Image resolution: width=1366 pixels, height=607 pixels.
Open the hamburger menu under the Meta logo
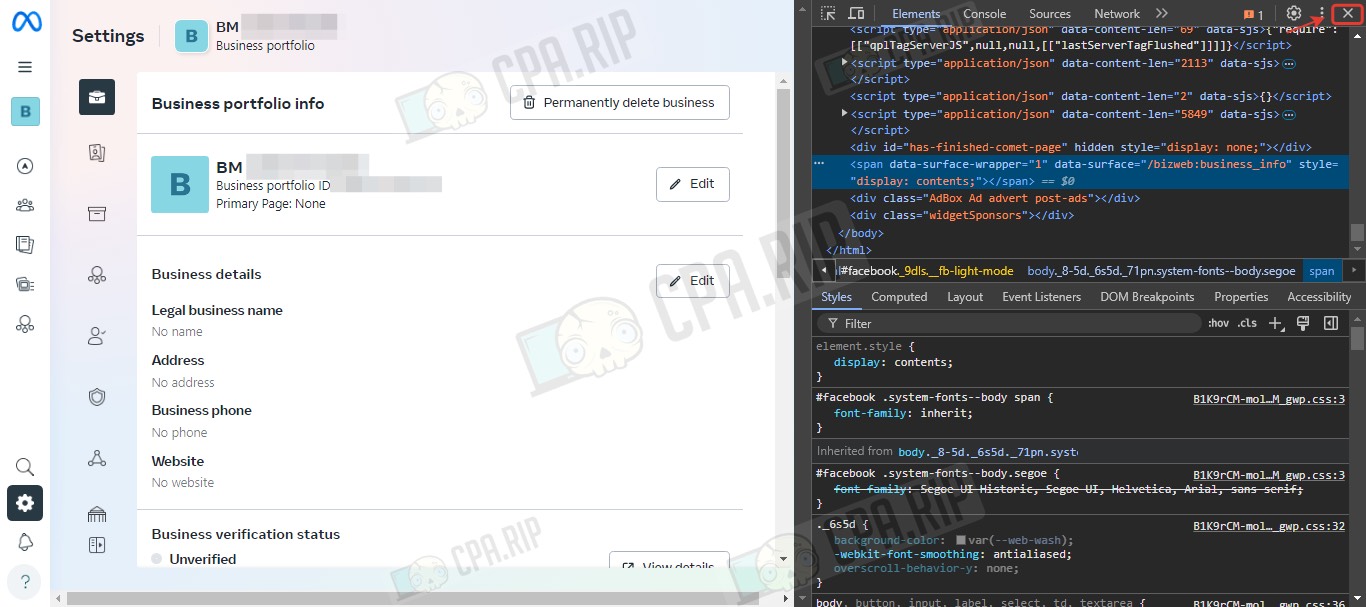click(x=25, y=67)
